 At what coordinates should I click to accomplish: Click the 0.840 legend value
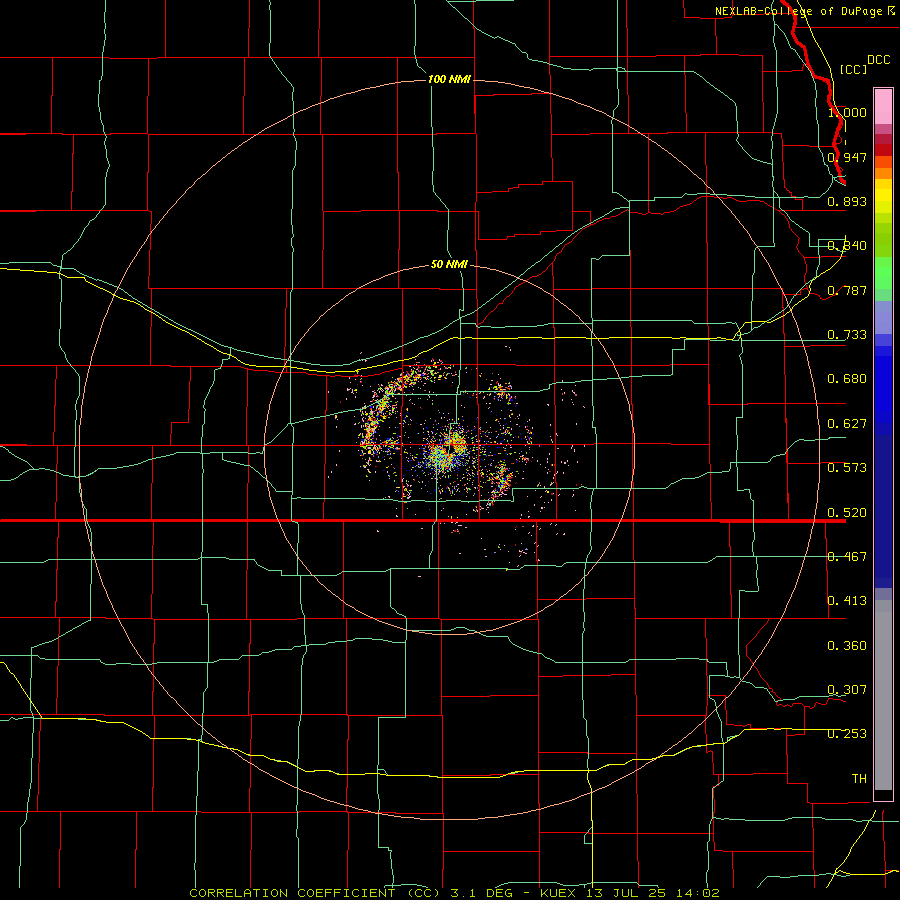point(847,246)
